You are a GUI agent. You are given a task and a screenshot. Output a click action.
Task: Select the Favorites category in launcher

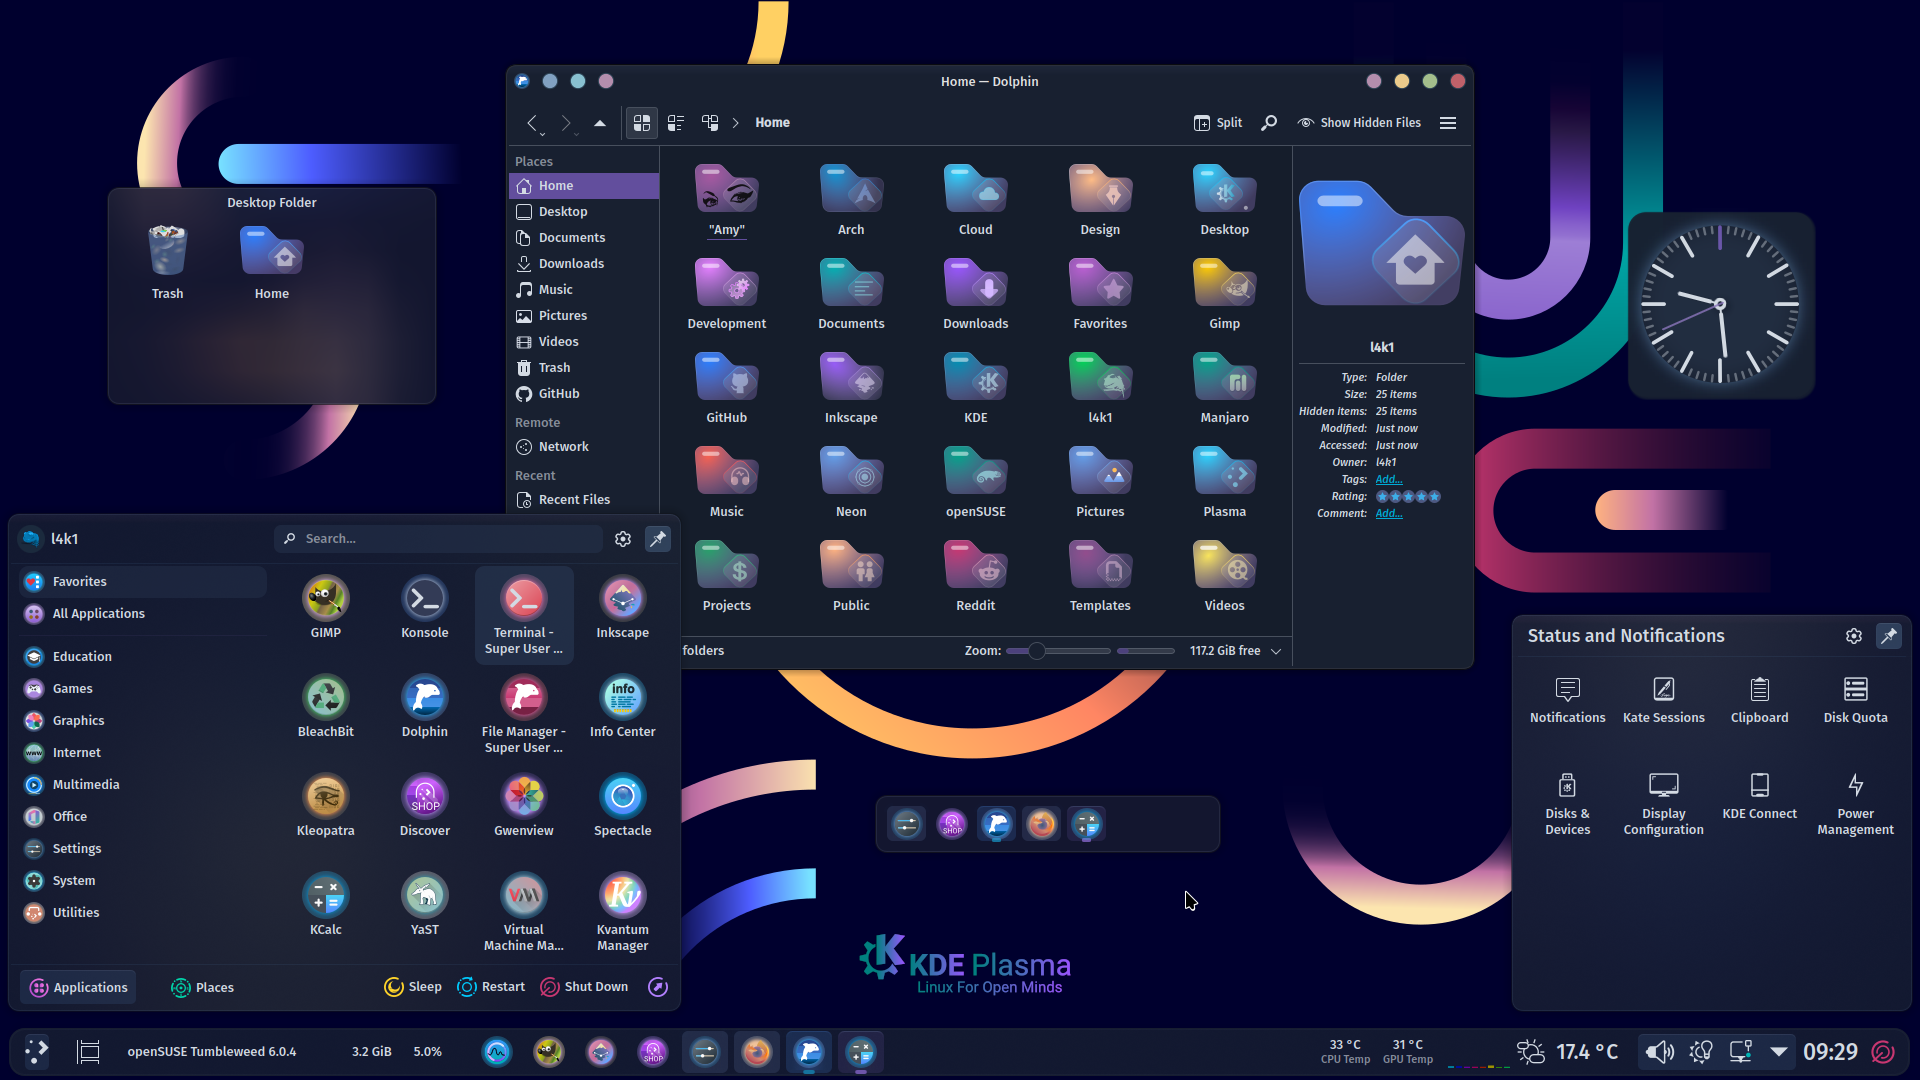[x=142, y=581]
